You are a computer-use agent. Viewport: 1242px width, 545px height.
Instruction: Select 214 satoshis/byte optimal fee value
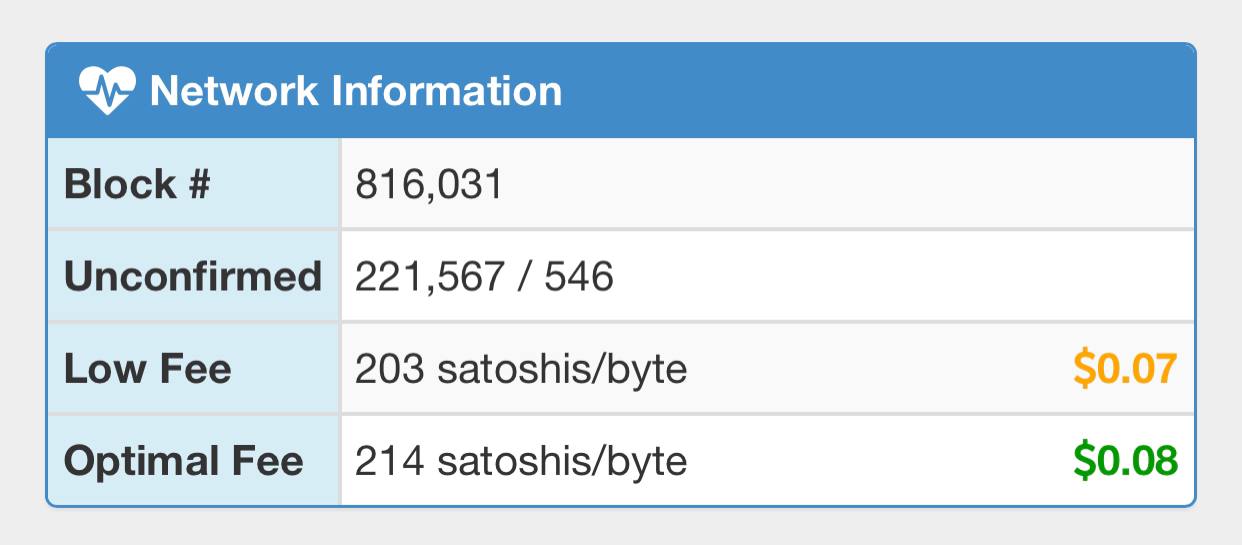(x=521, y=462)
